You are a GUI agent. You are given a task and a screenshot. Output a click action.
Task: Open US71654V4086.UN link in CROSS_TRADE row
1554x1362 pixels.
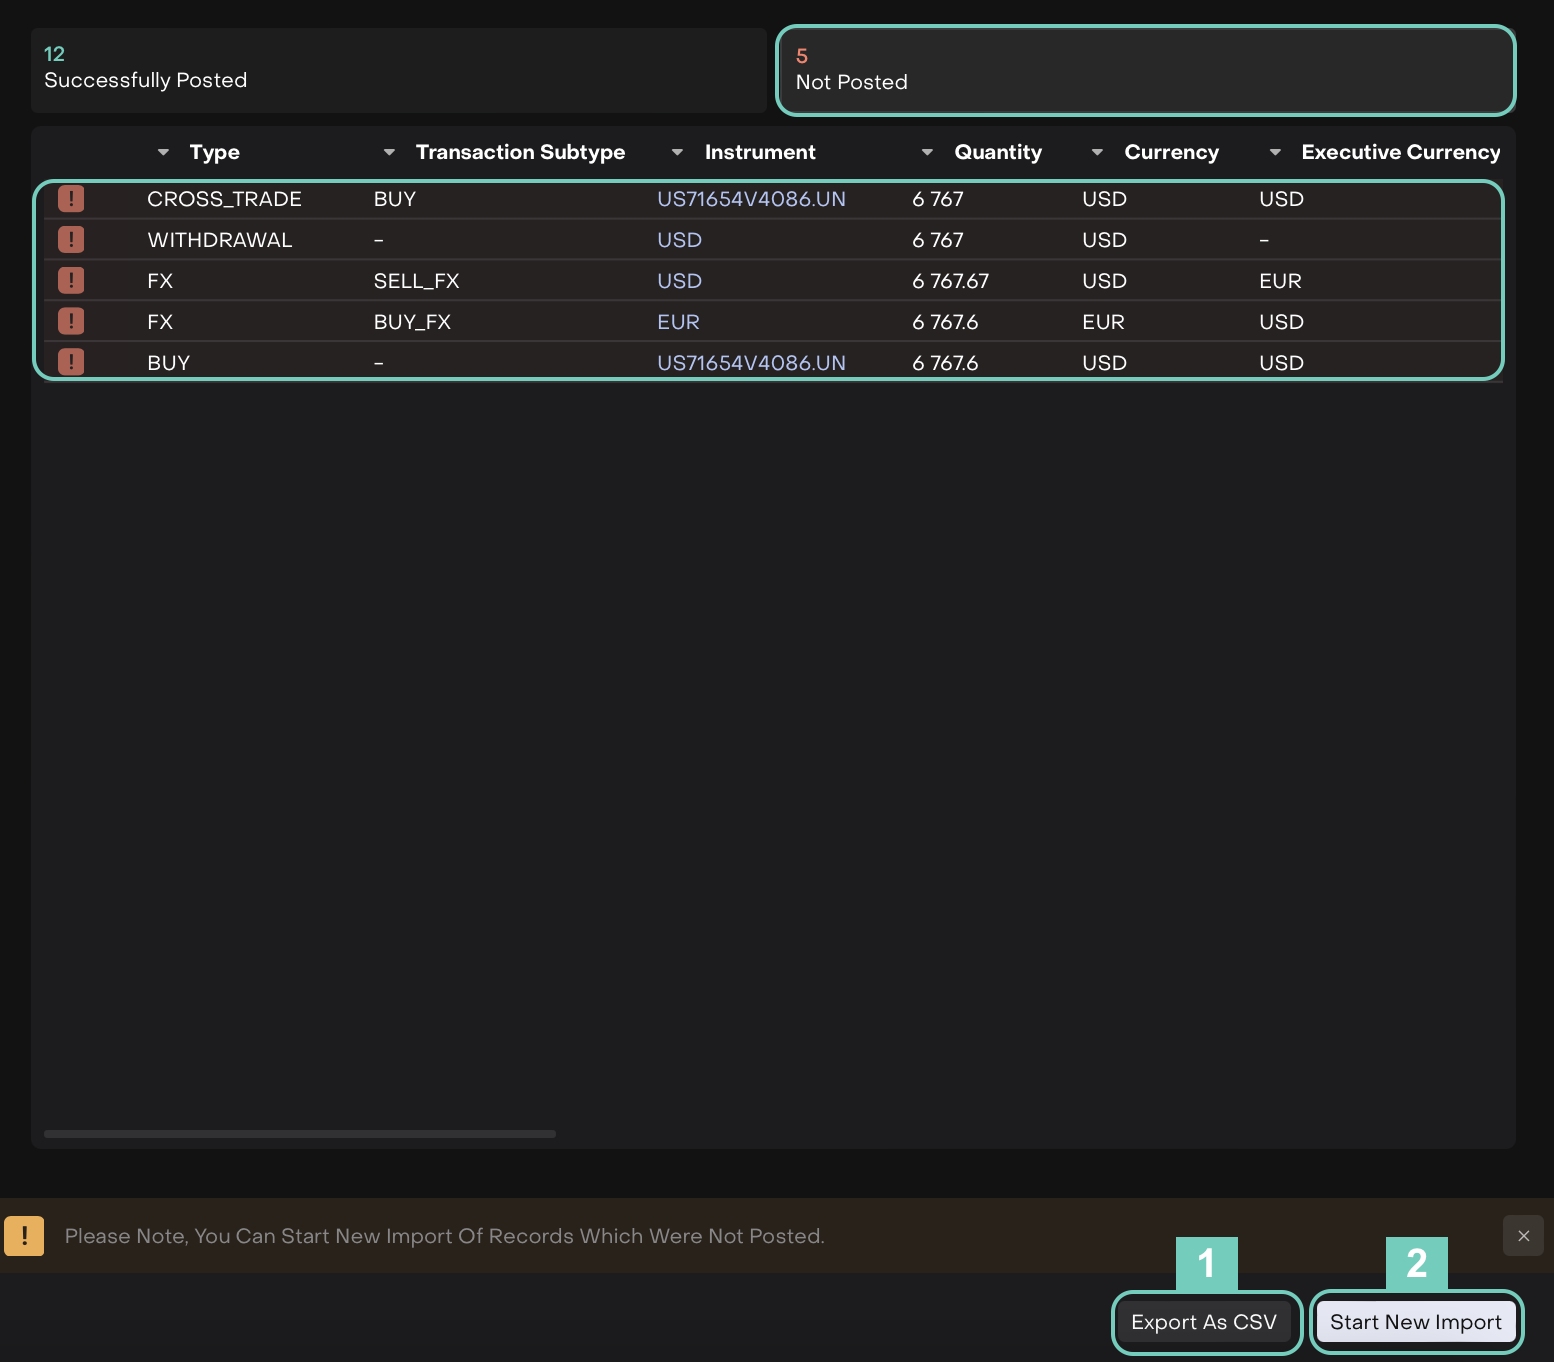pos(751,199)
